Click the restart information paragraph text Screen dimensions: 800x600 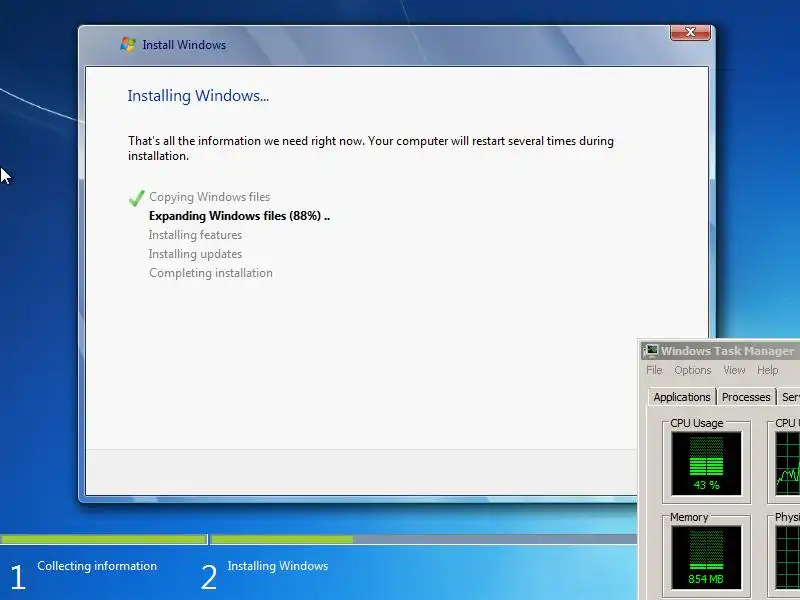tap(371, 148)
